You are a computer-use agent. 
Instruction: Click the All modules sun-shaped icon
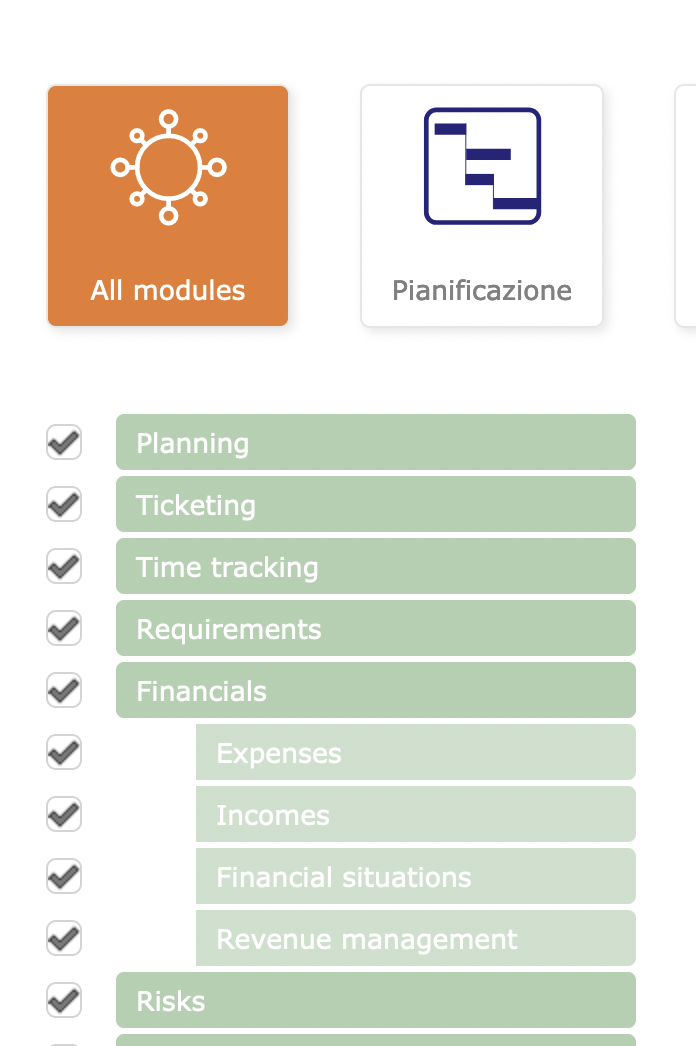(168, 167)
